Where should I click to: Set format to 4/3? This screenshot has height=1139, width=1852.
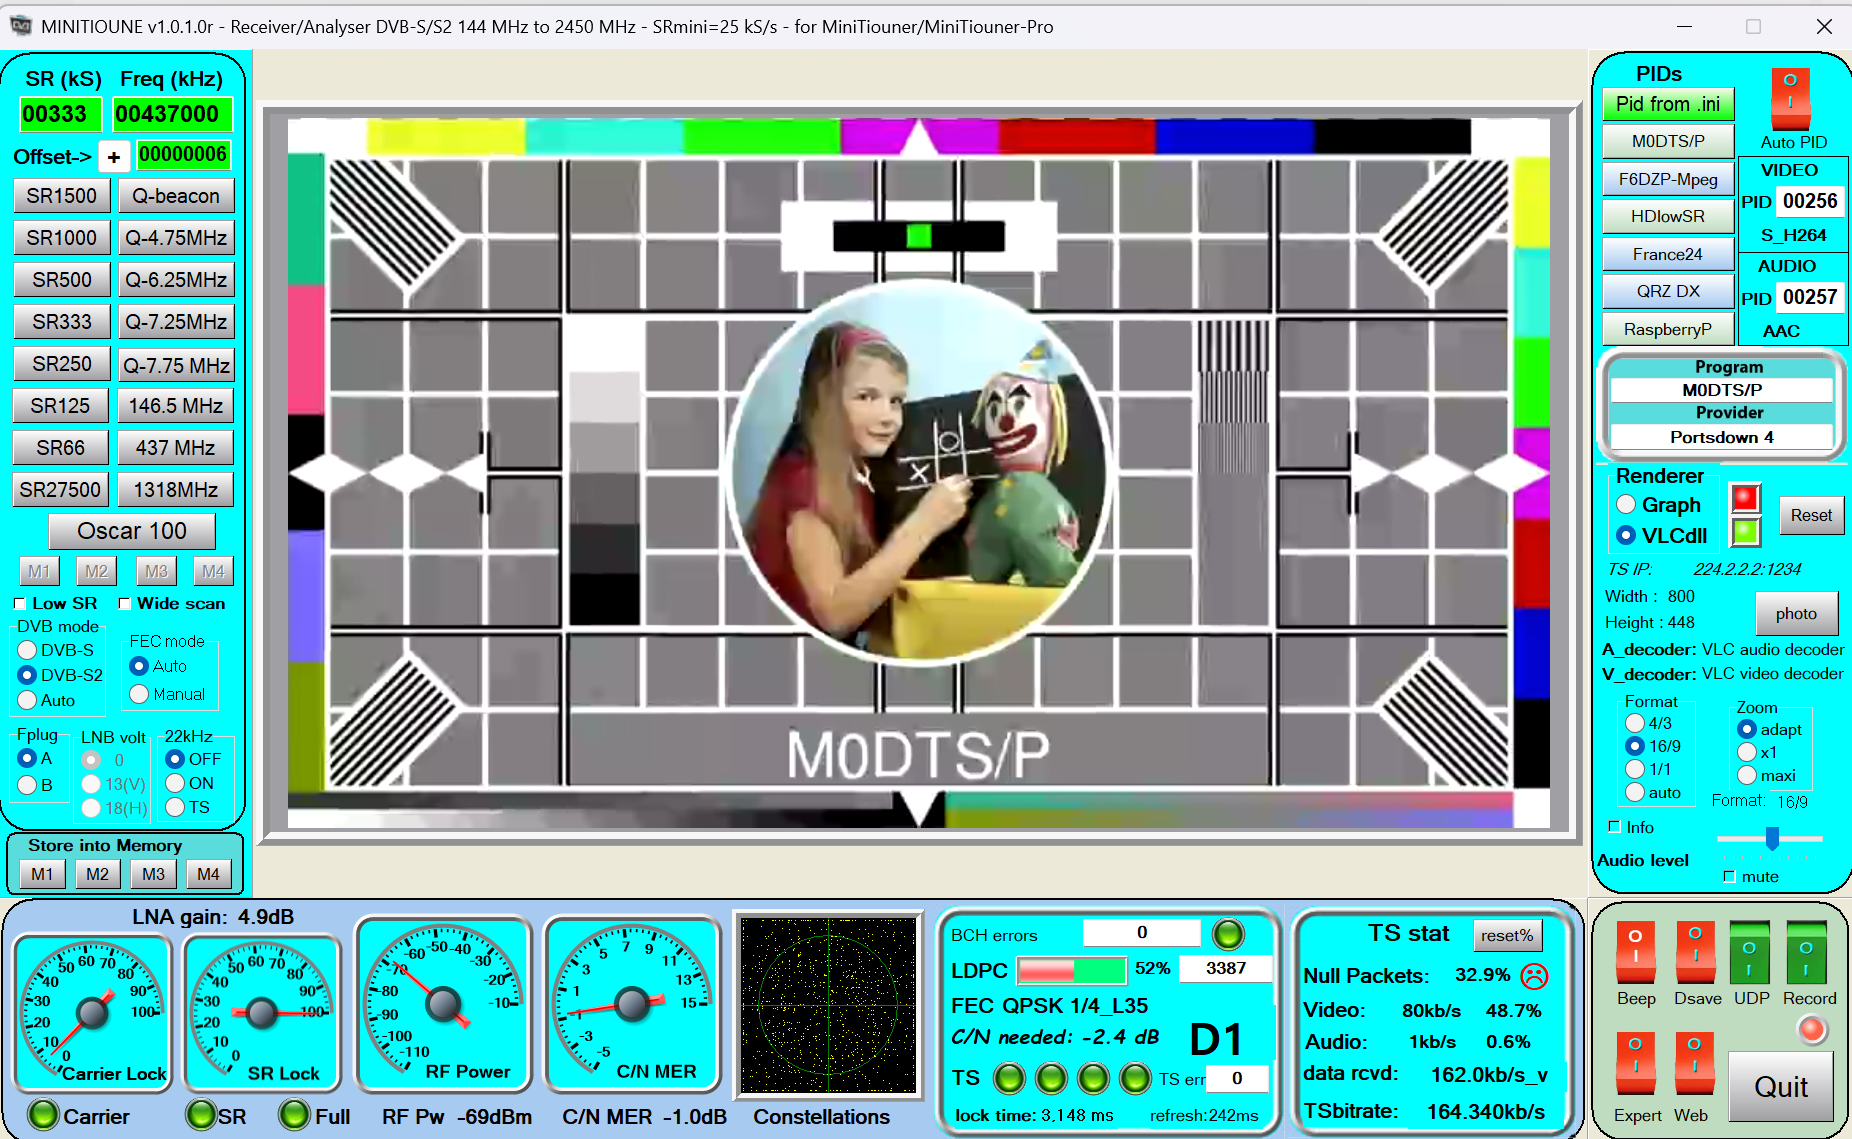(x=1635, y=723)
